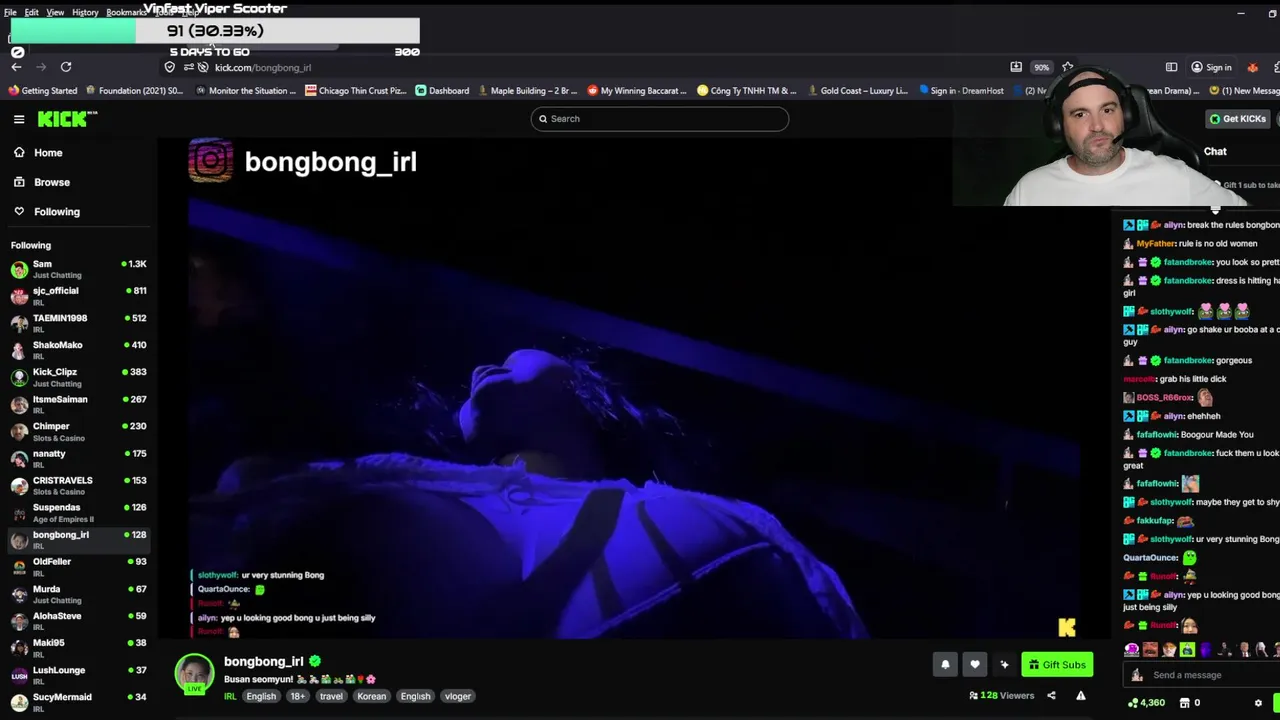1280x720 pixels.
Task: Click the VinFast Viper Scooter progress bar
Action: pyautogui.click(x=215, y=31)
